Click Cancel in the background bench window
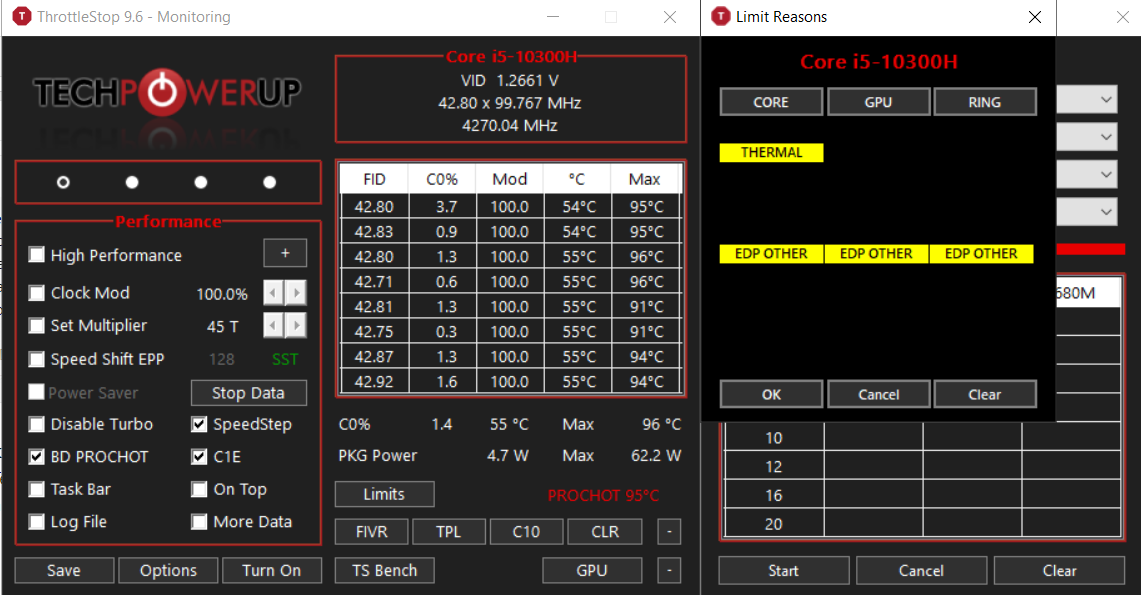The image size is (1141, 595). (921, 570)
